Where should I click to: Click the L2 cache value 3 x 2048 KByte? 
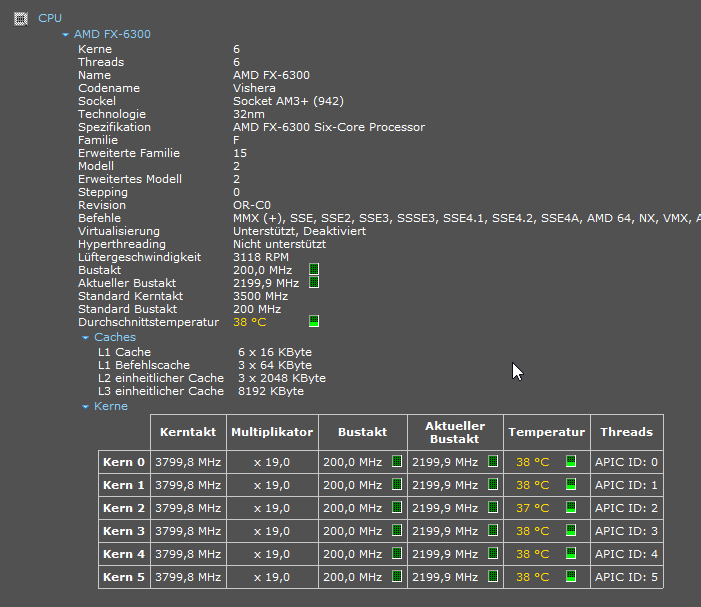coord(282,378)
